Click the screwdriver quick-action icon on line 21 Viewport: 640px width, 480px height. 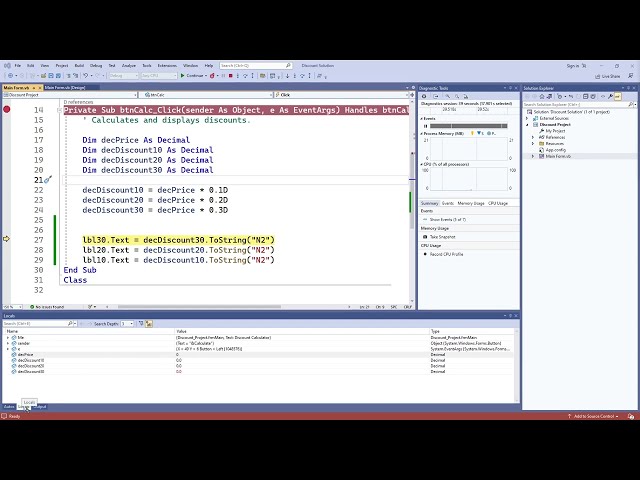pos(48,180)
